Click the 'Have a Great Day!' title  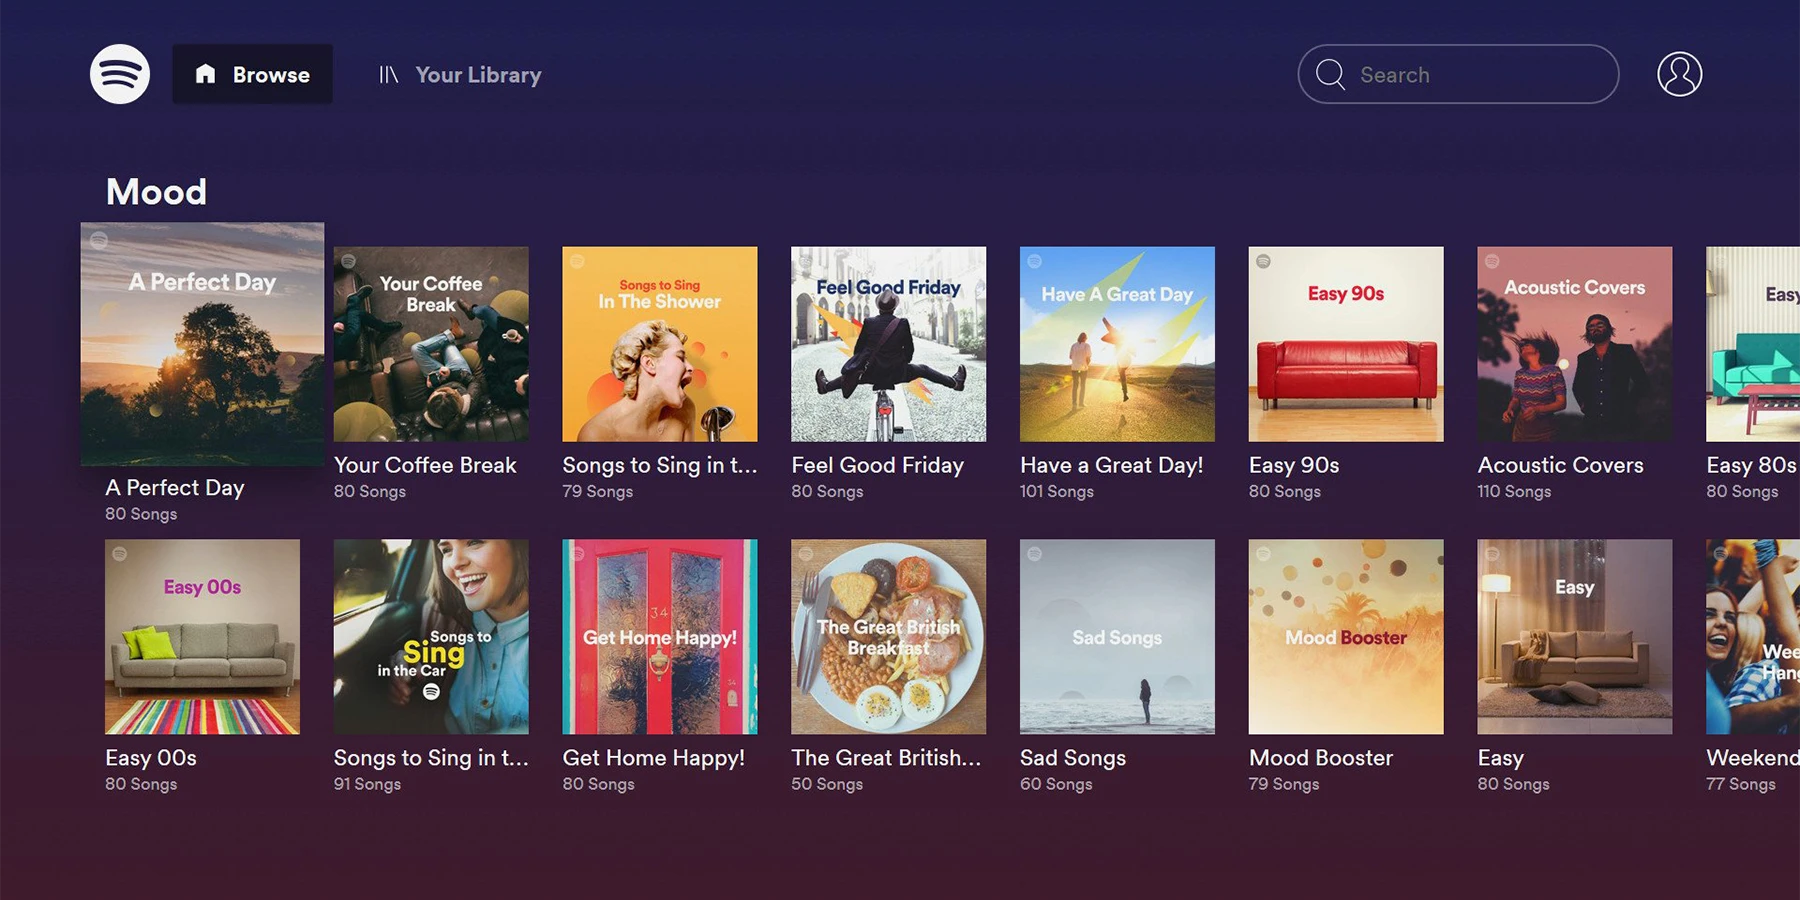point(1111,465)
